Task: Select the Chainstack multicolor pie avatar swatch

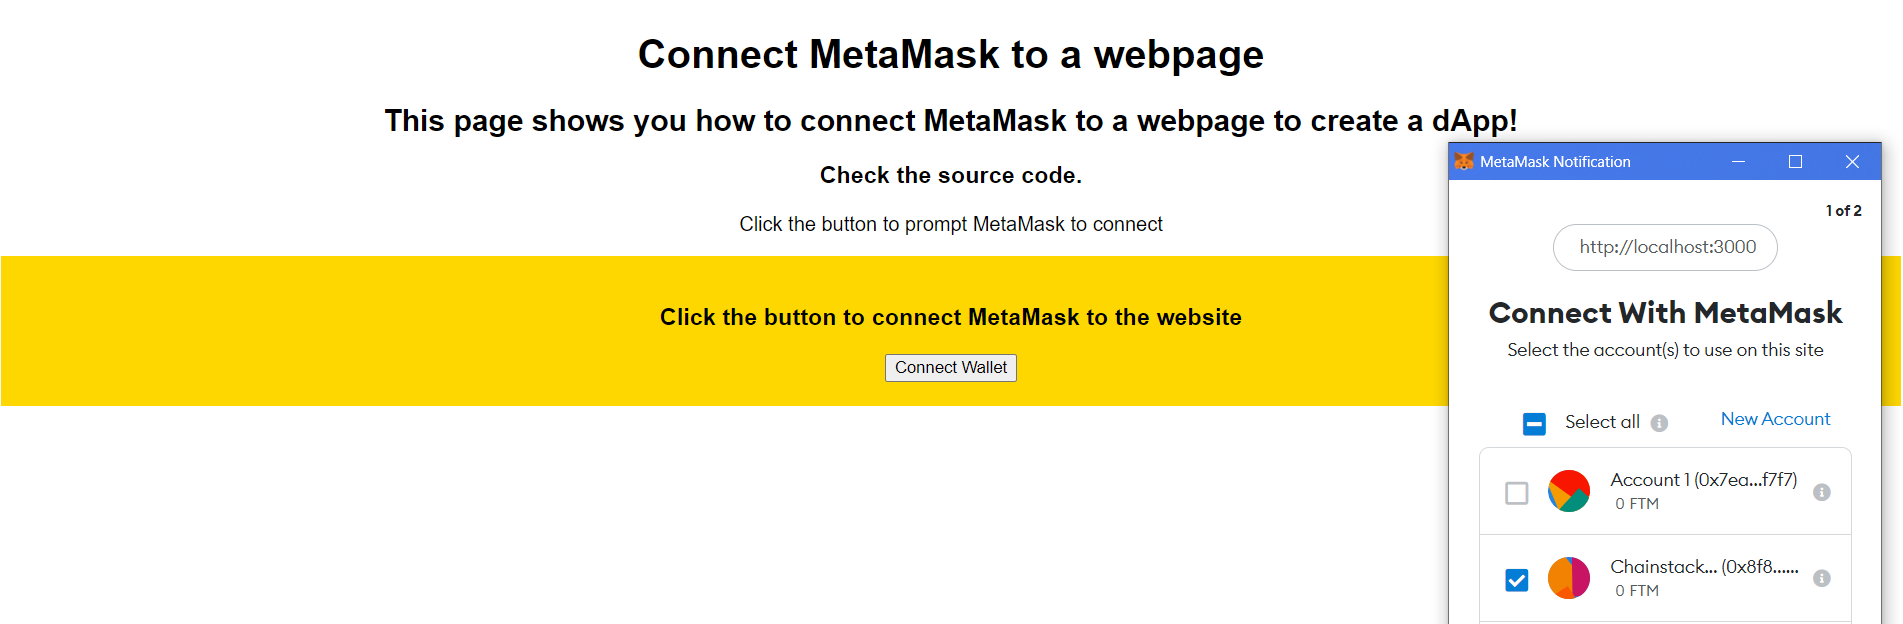Action: pos(1568,578)
